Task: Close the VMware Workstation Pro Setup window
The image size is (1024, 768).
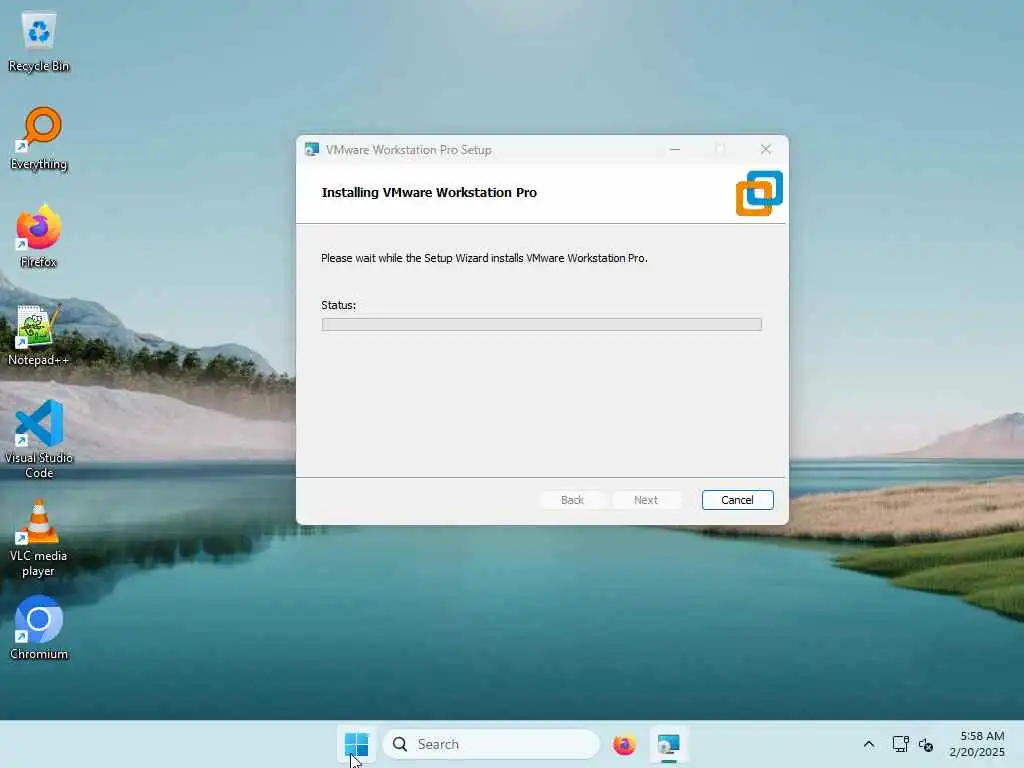Action: click(765, 150)
